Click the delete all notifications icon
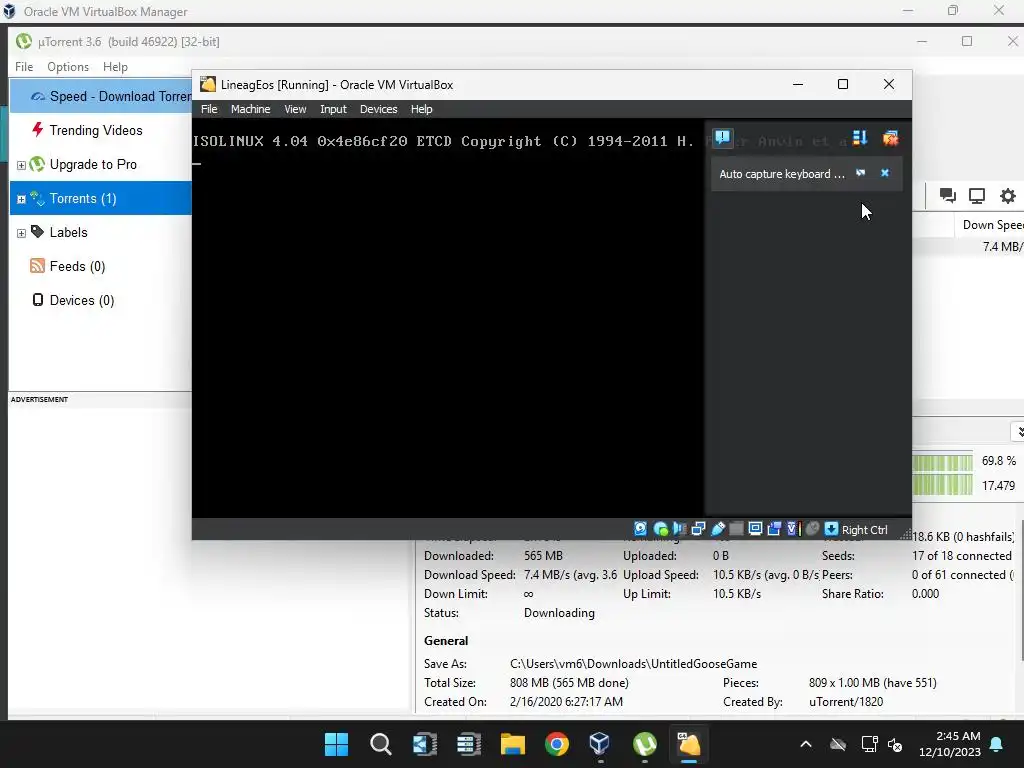This screenshot has width=1024, height=768. click(890, 138)
